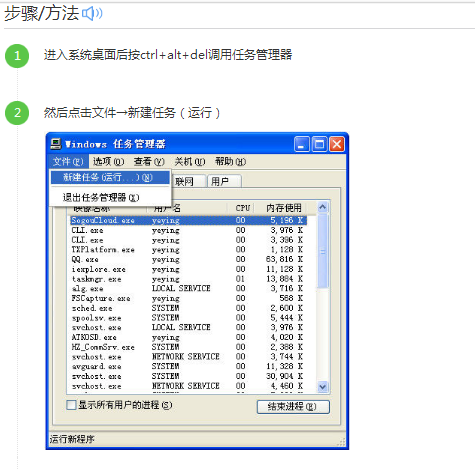
Task: Click the Task Manager title bar computer icon
Action: (x=56, y=144)
